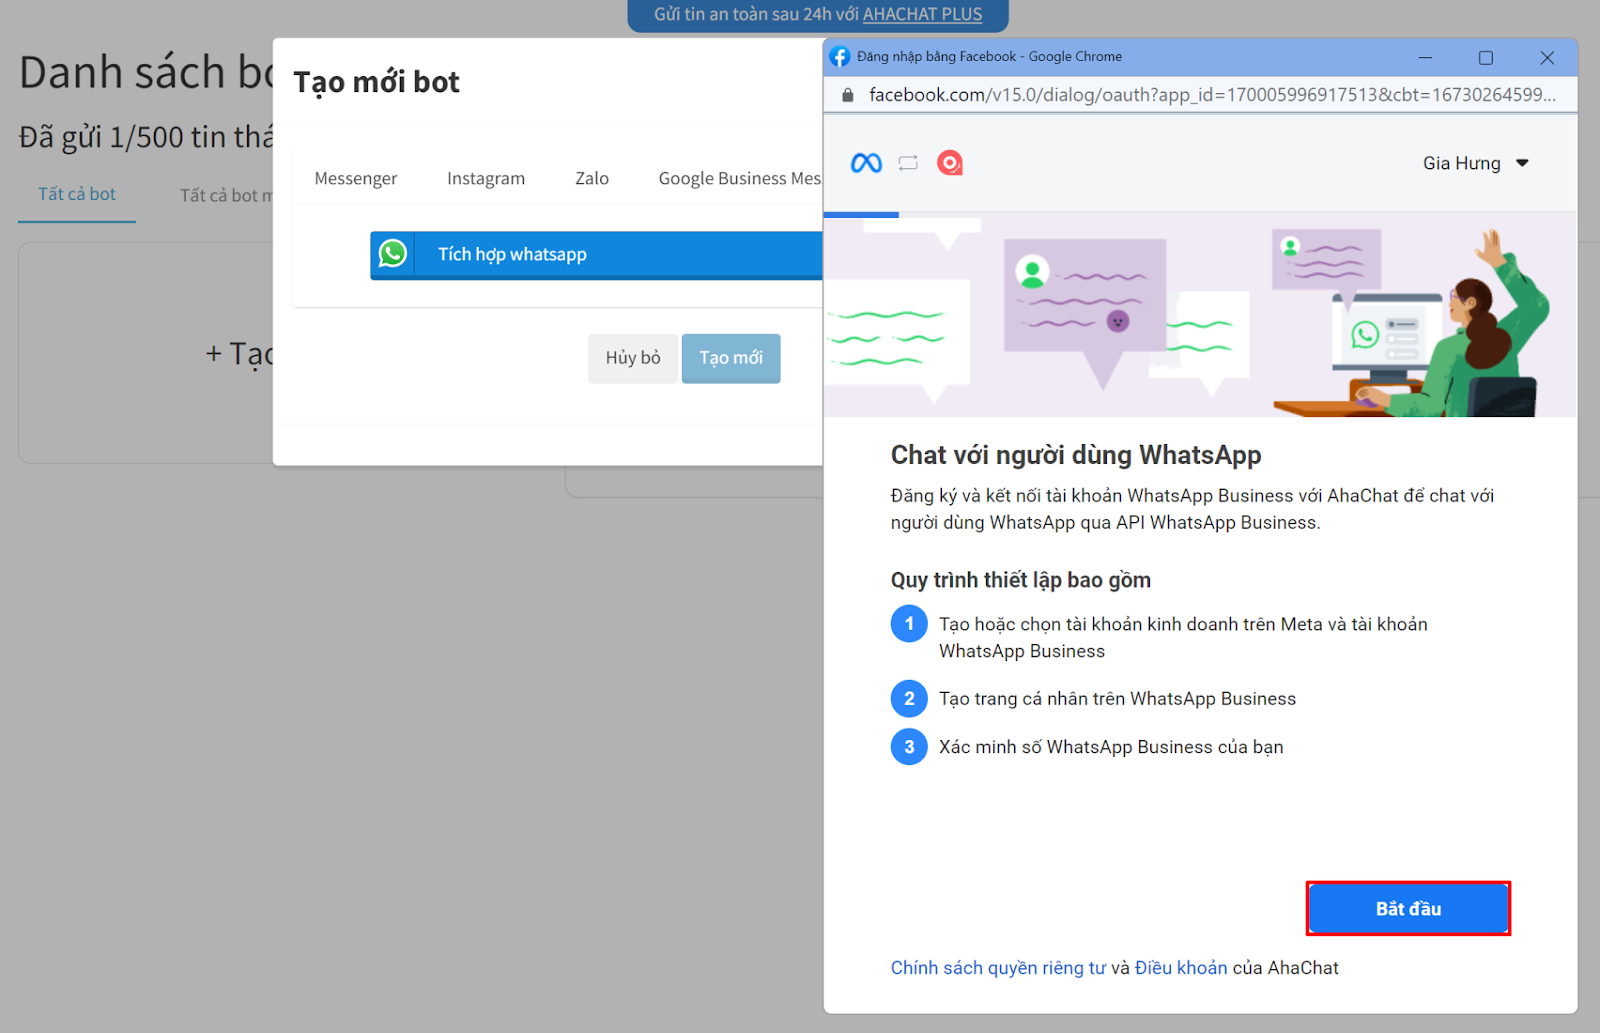
Task: Click text "Quy trình thiết lập bao gồm"
Action: coord(1021,580)
